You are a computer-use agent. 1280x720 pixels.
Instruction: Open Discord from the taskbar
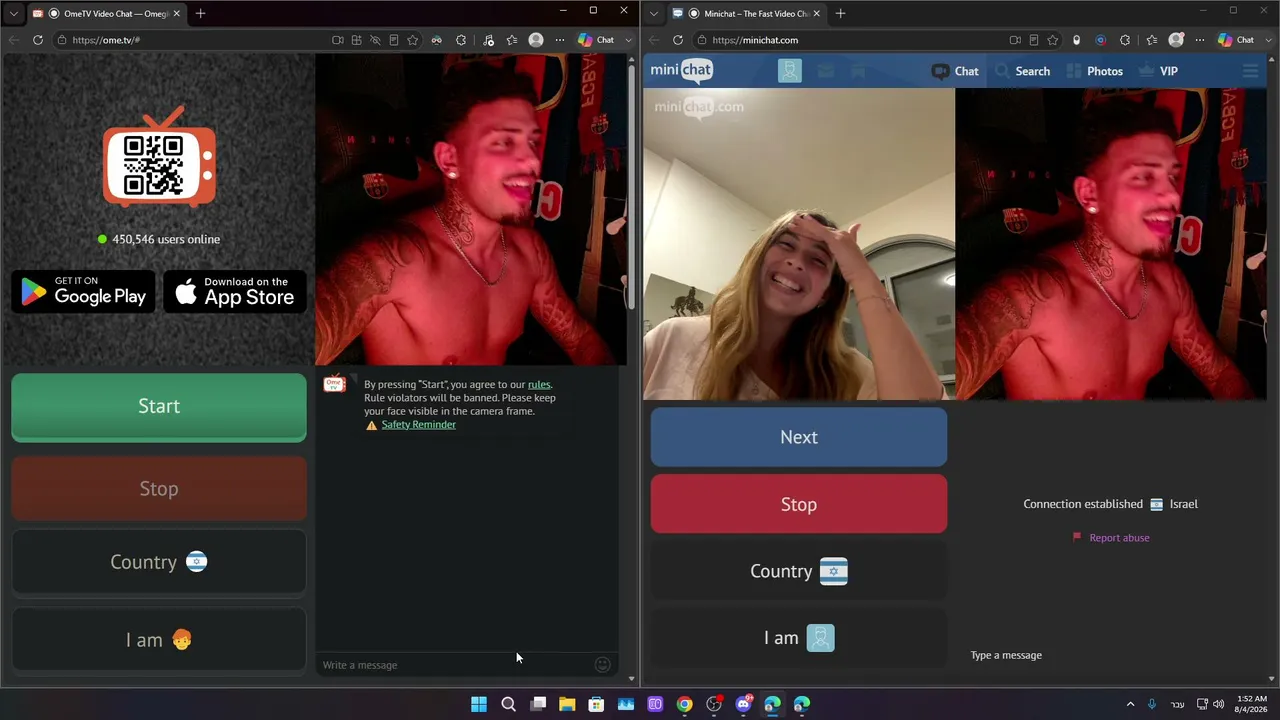pyautogui.click(x=743, y=704)
